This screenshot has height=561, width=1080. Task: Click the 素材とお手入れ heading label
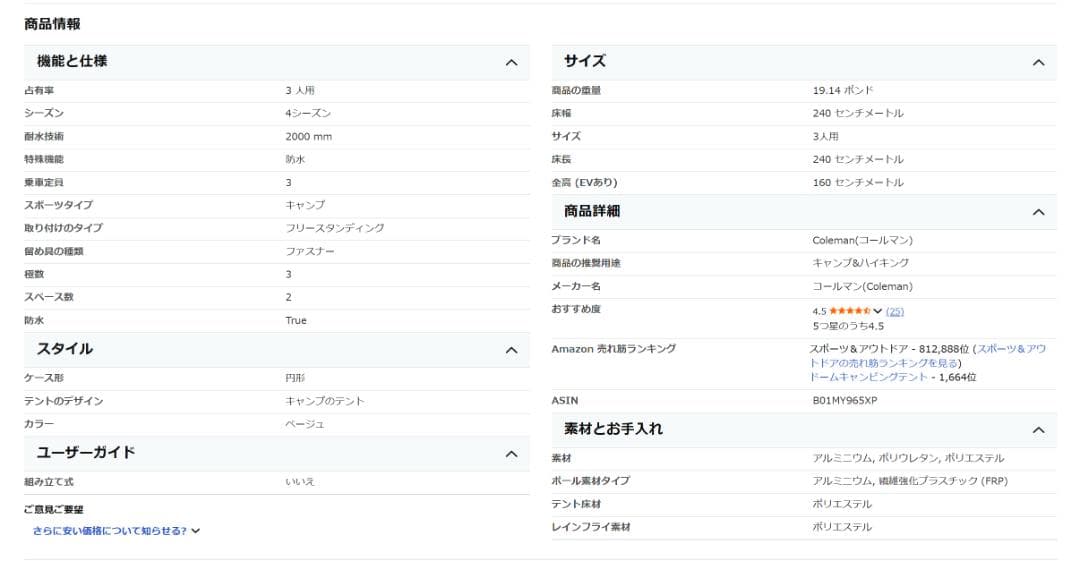click(613, 429)
